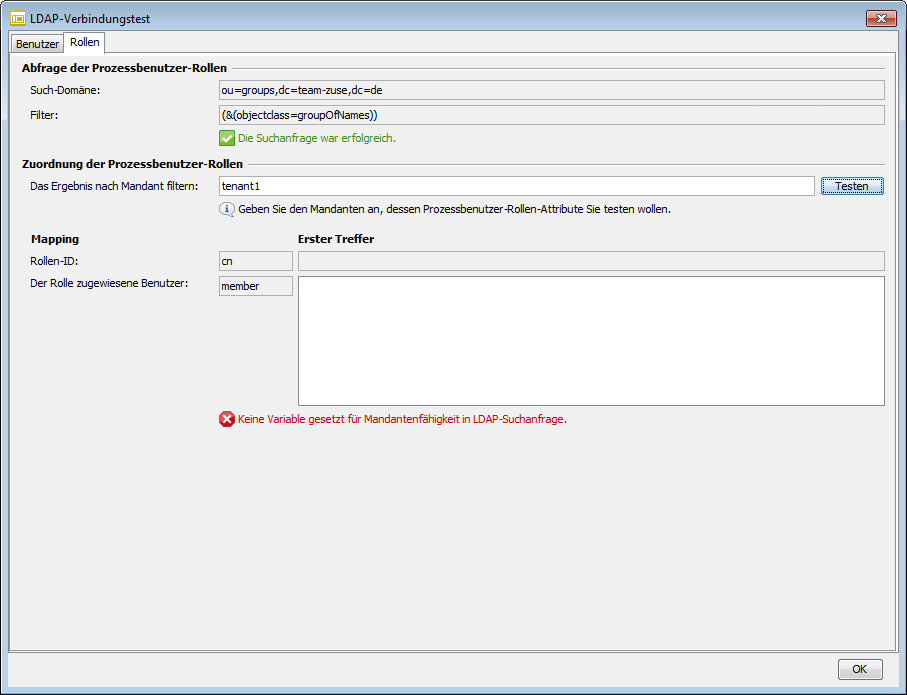This screenshot has height=695, width=907.
Task: Select the Rollen-ID field containing 'cn'
Action: [255, 261]
